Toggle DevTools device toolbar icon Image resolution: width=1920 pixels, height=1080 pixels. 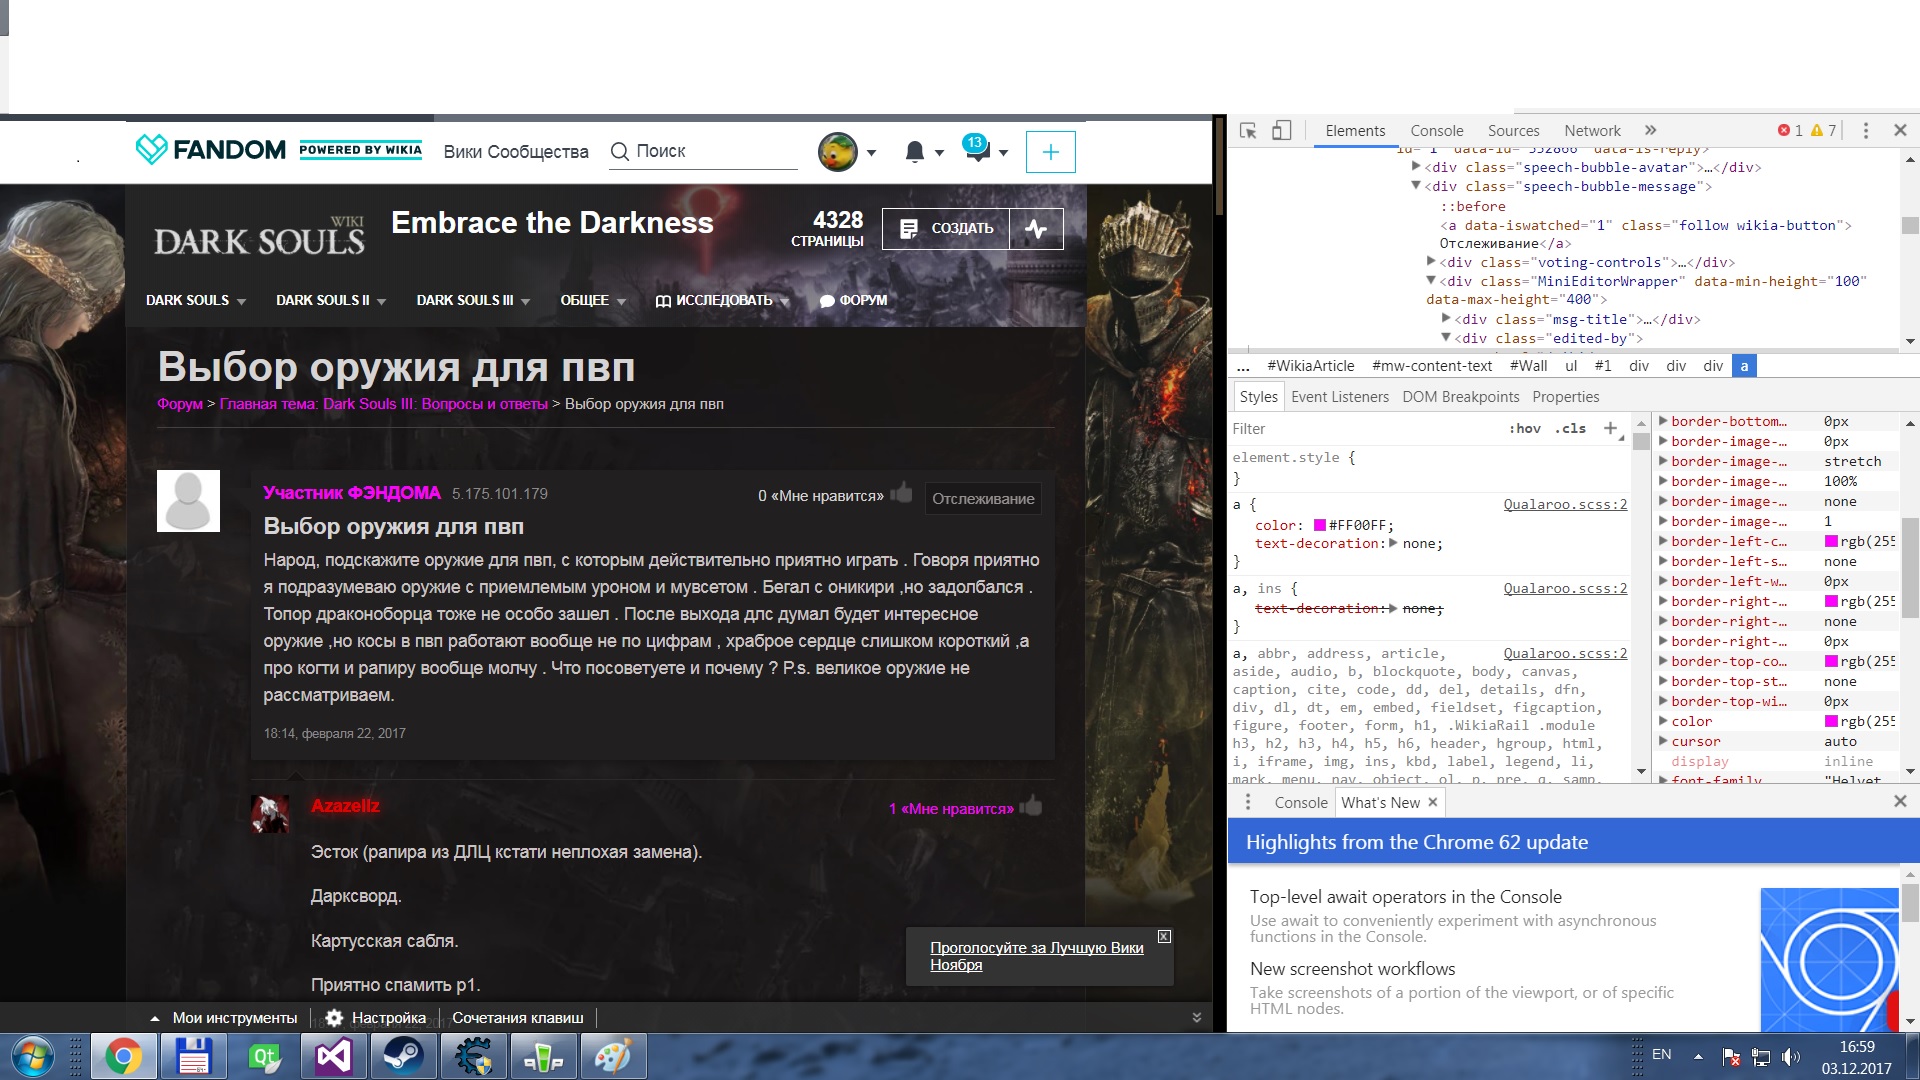click(1281, 131)
